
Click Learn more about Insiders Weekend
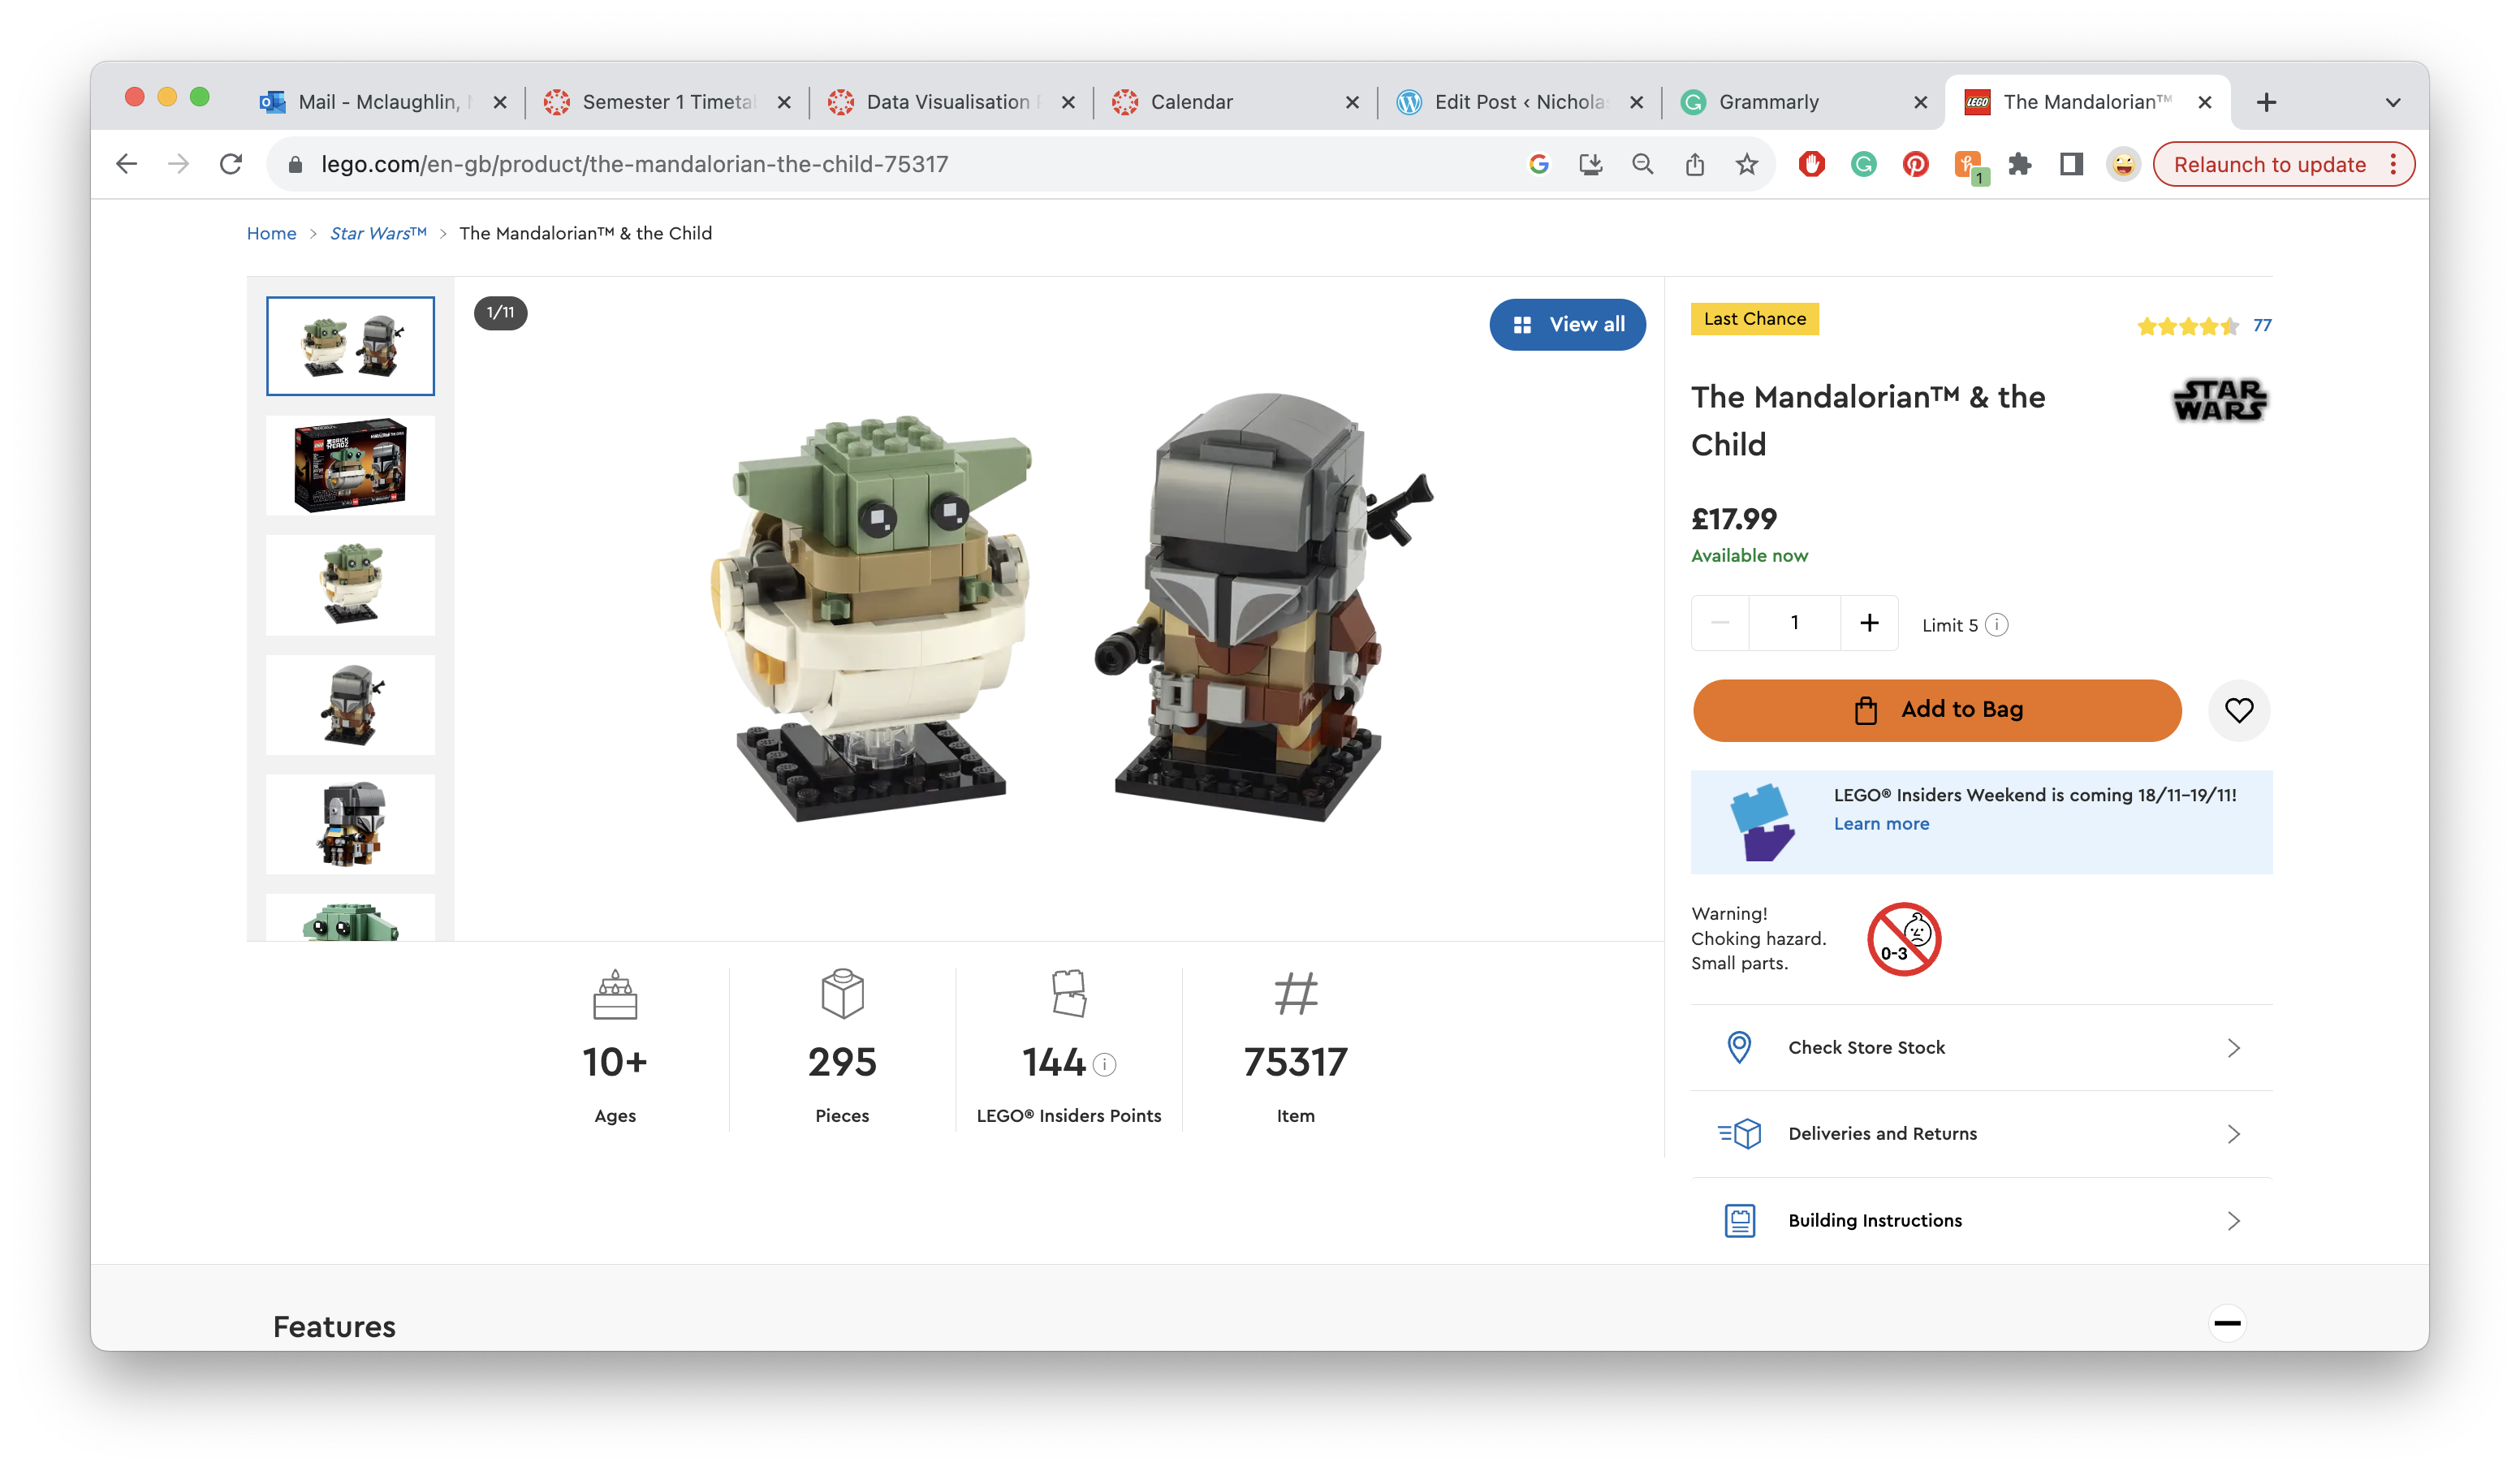(1881, 824)
